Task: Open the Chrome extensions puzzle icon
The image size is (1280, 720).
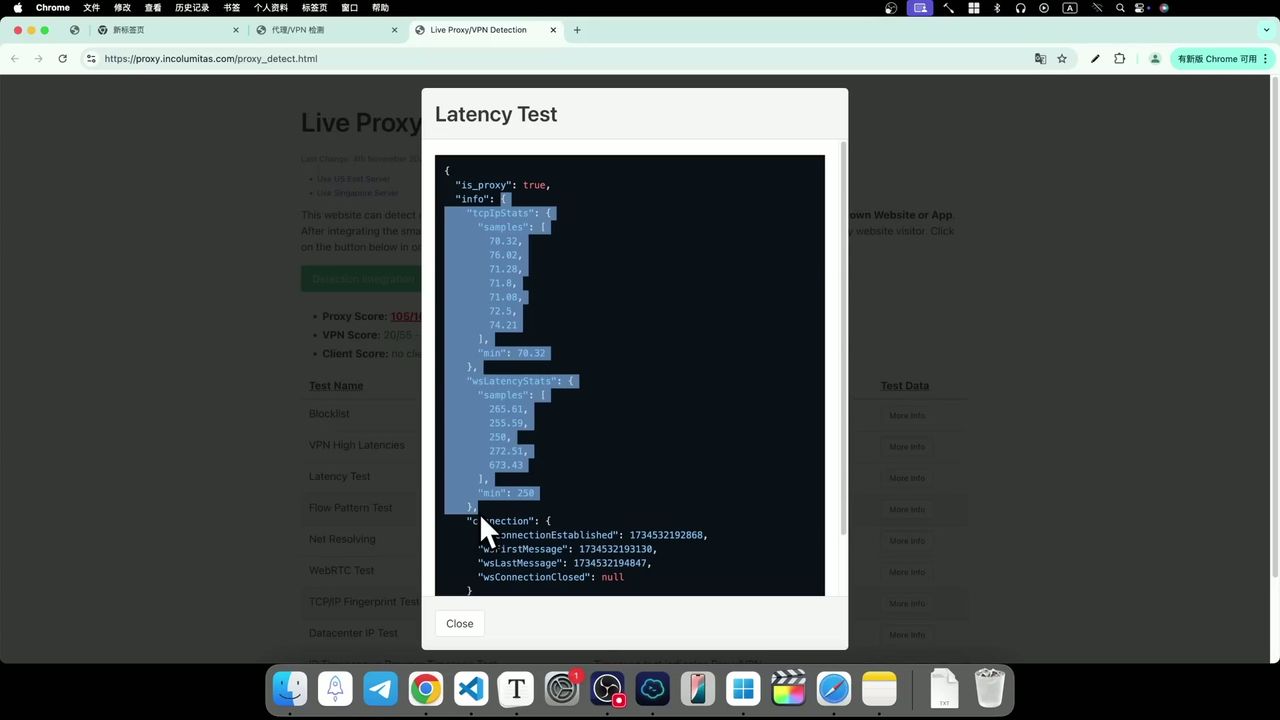Action: coord(1119,59)
